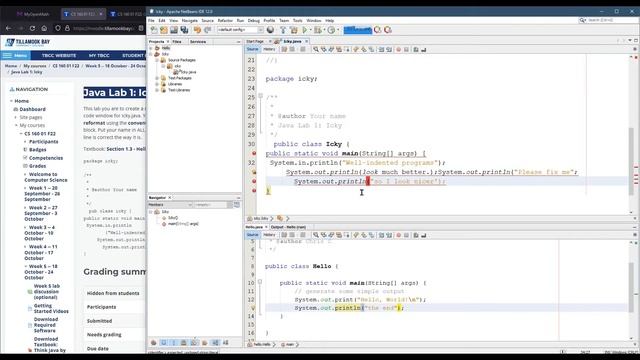Image resolution: width=640 pixels, height=360 pixels.
Task: Click the error marker beside println so I look nicer
Action: [x=254, y=181]
